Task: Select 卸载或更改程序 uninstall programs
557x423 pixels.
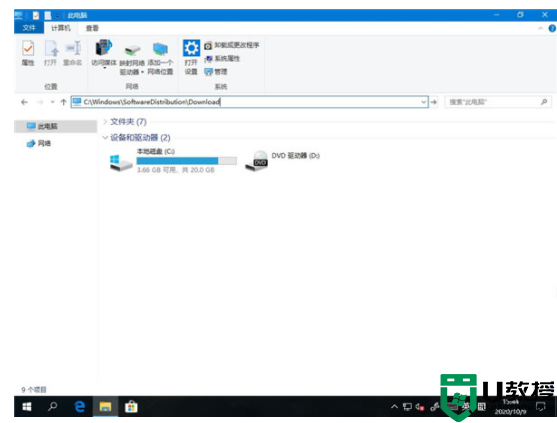Action: (232, 45)
